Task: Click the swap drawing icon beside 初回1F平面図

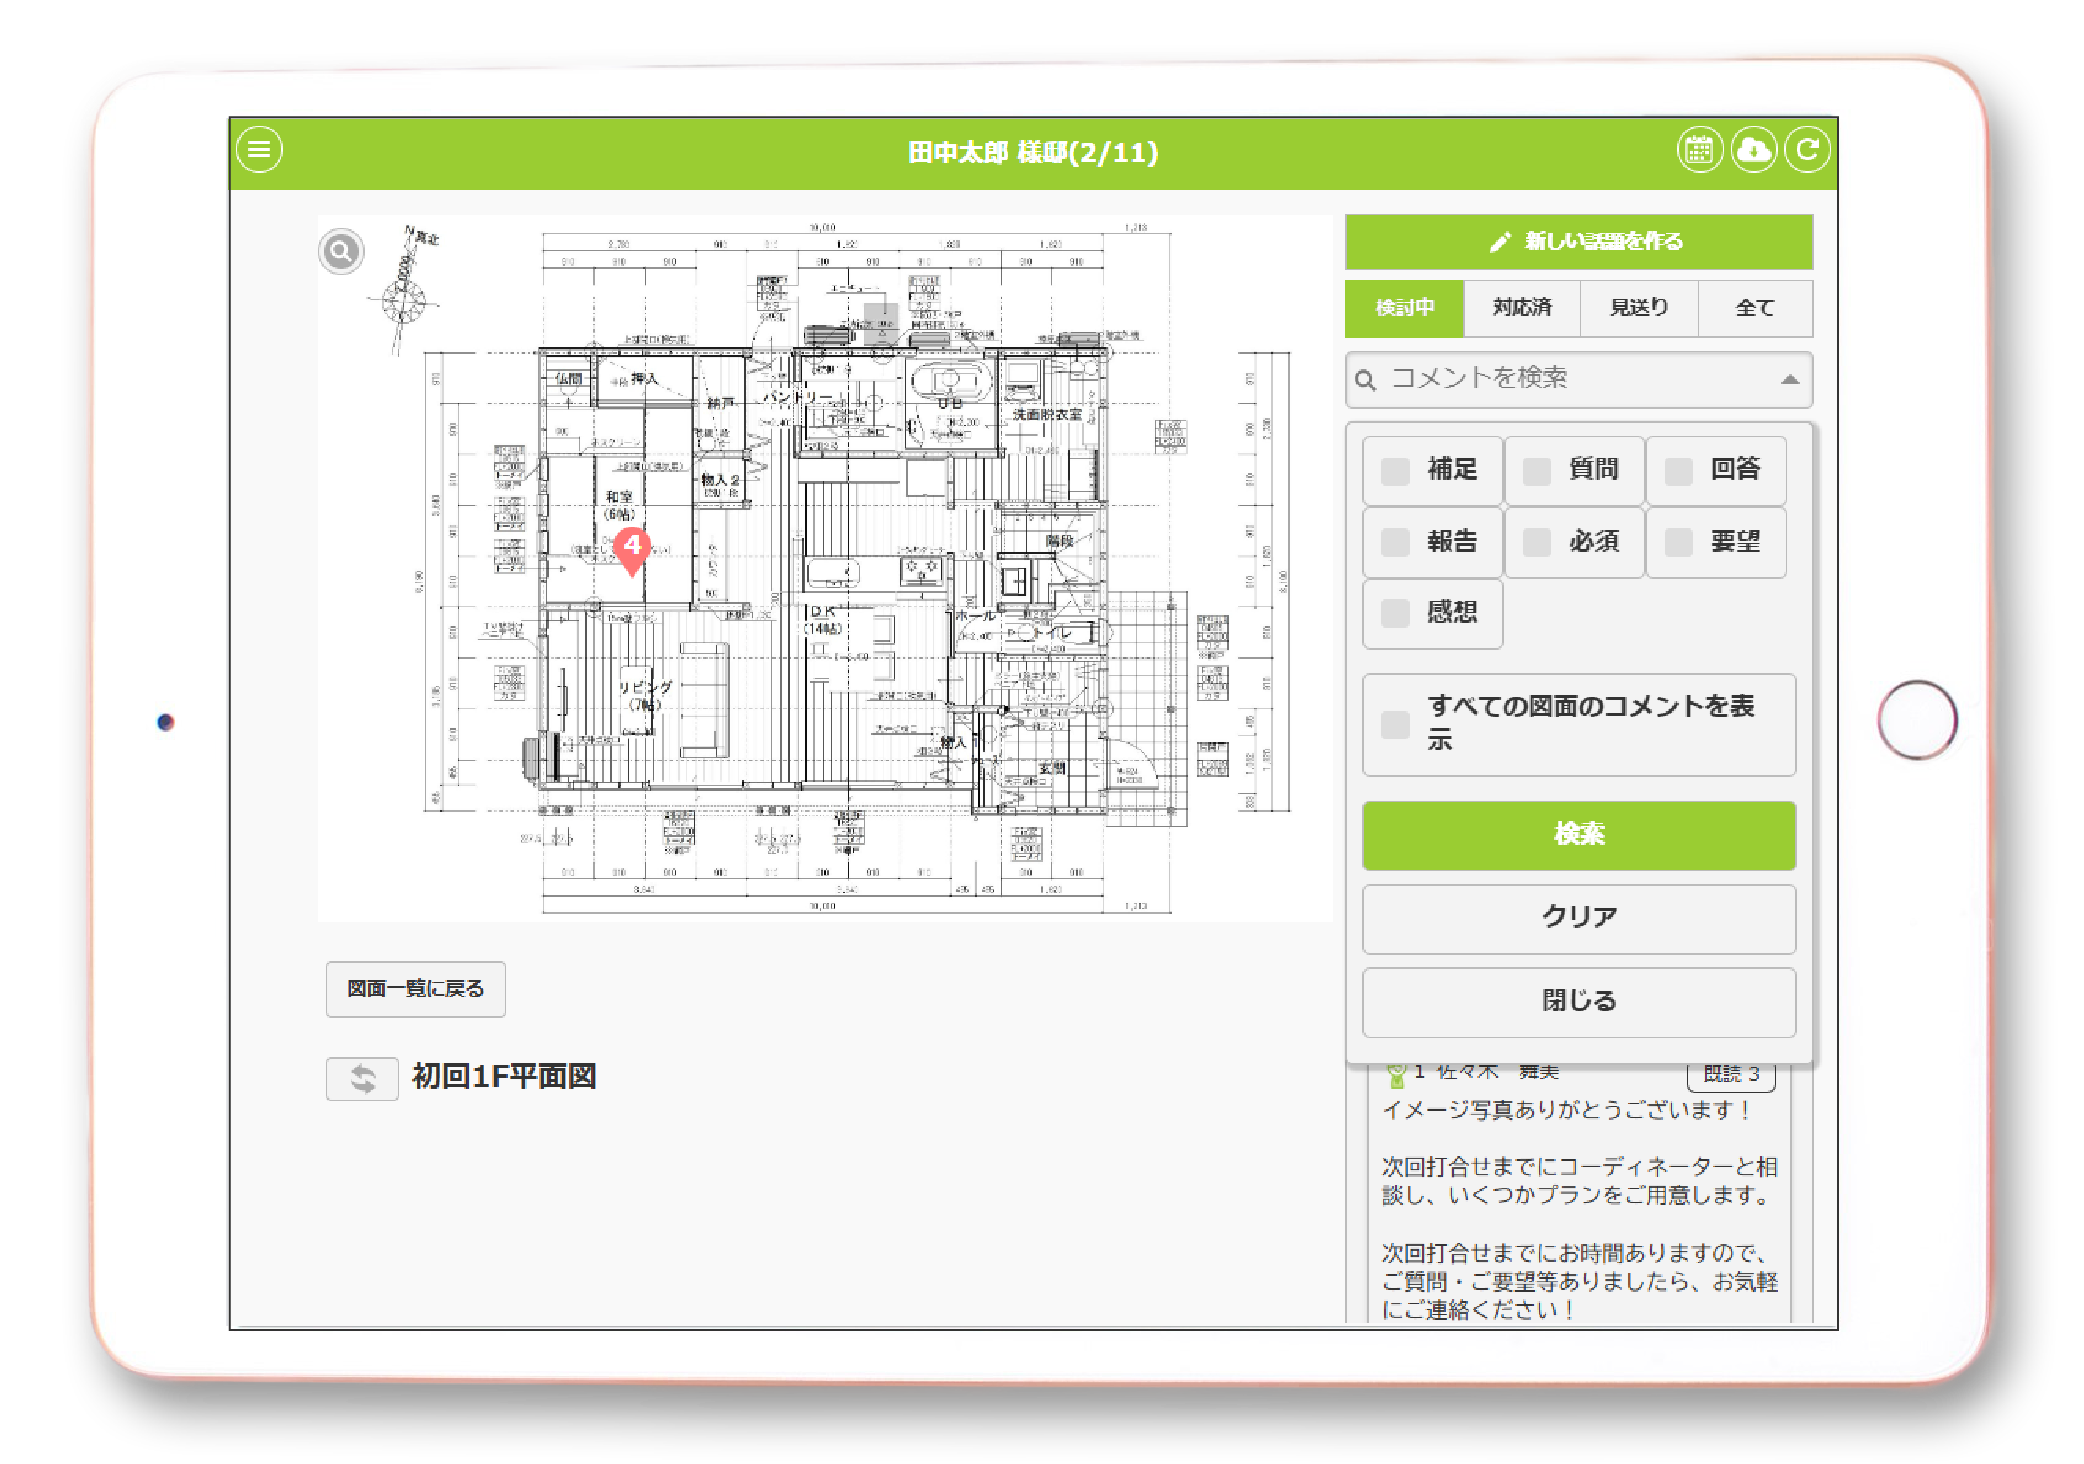Action: (362, 1079)
